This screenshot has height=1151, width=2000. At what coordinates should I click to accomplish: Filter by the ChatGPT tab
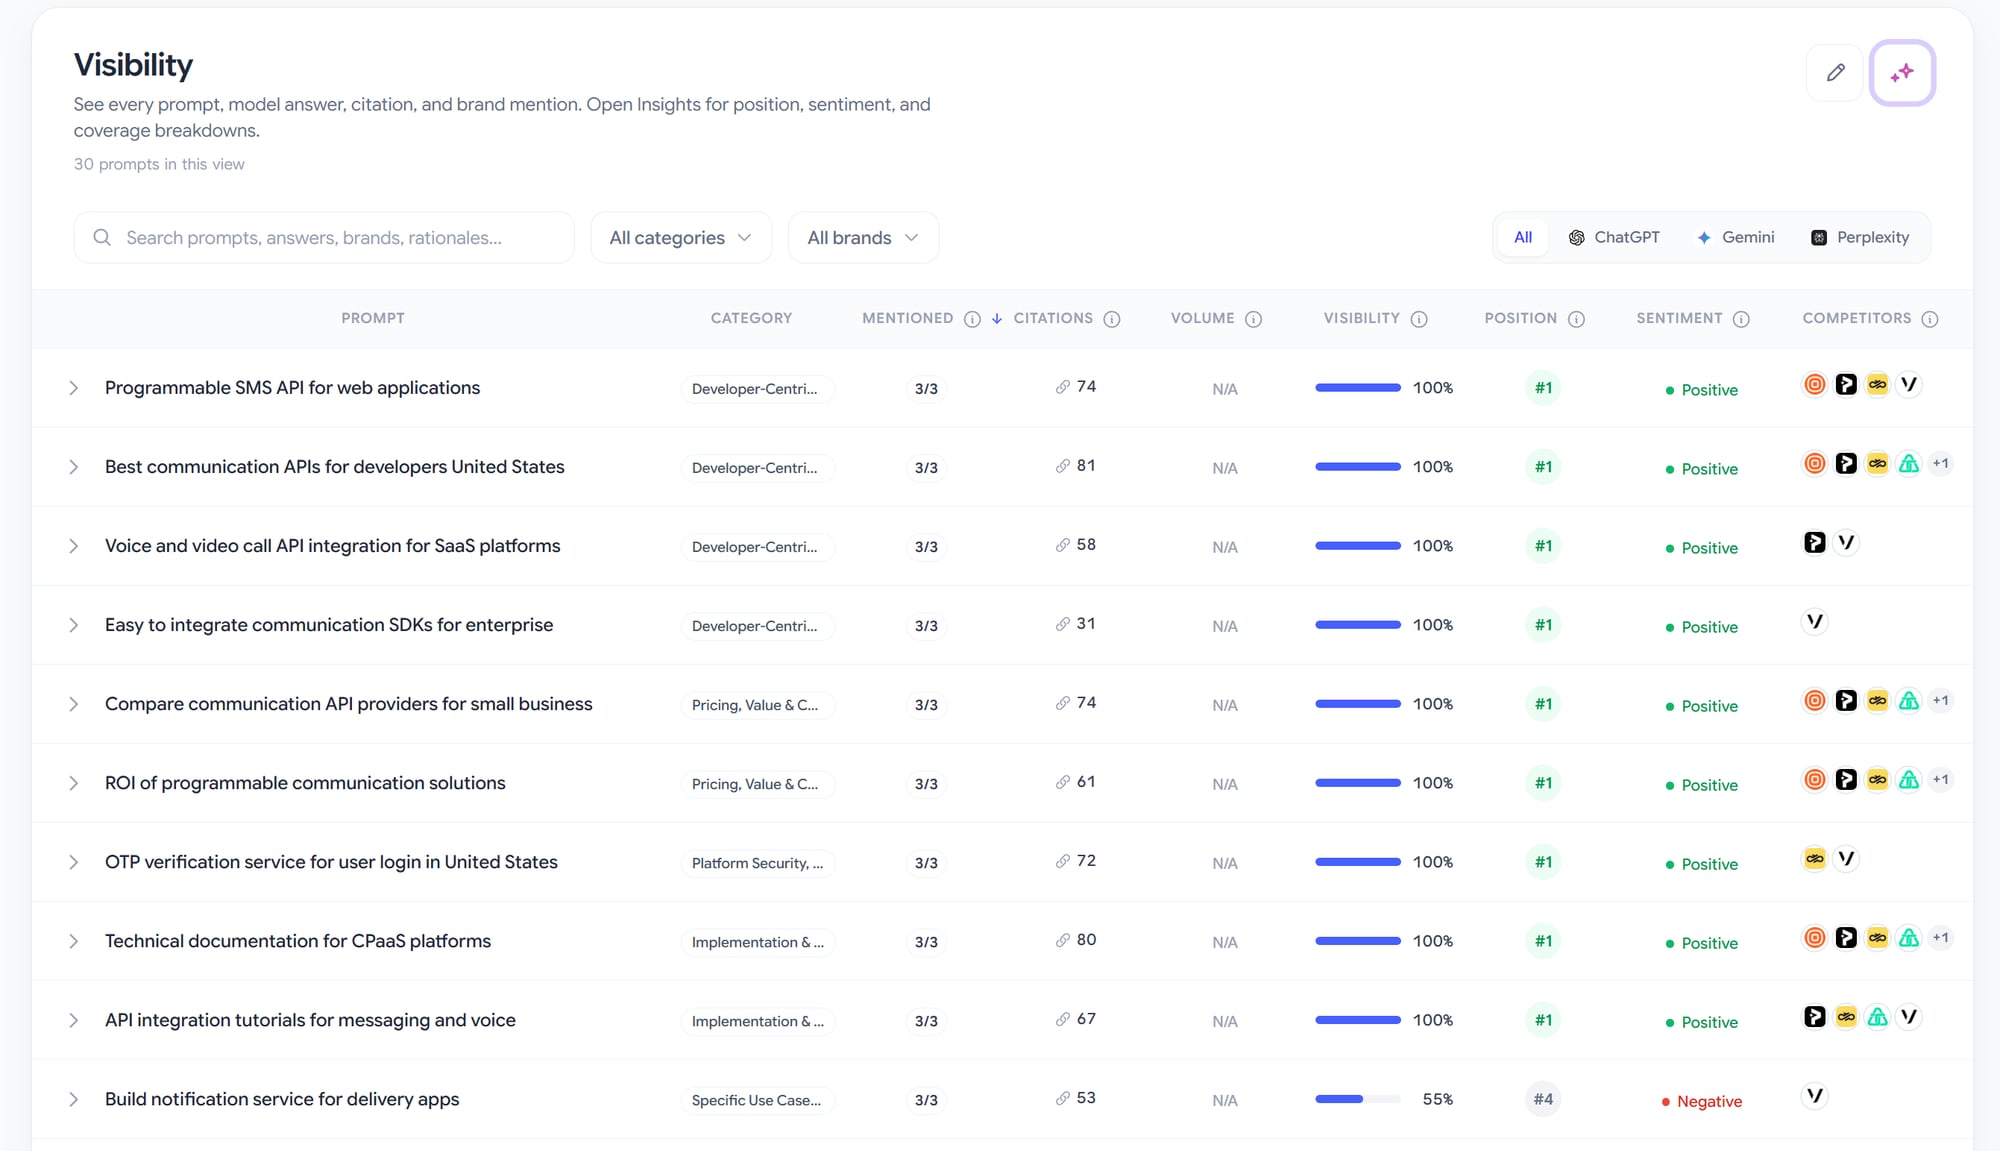pyautogui.click(x=1613, y=237)
